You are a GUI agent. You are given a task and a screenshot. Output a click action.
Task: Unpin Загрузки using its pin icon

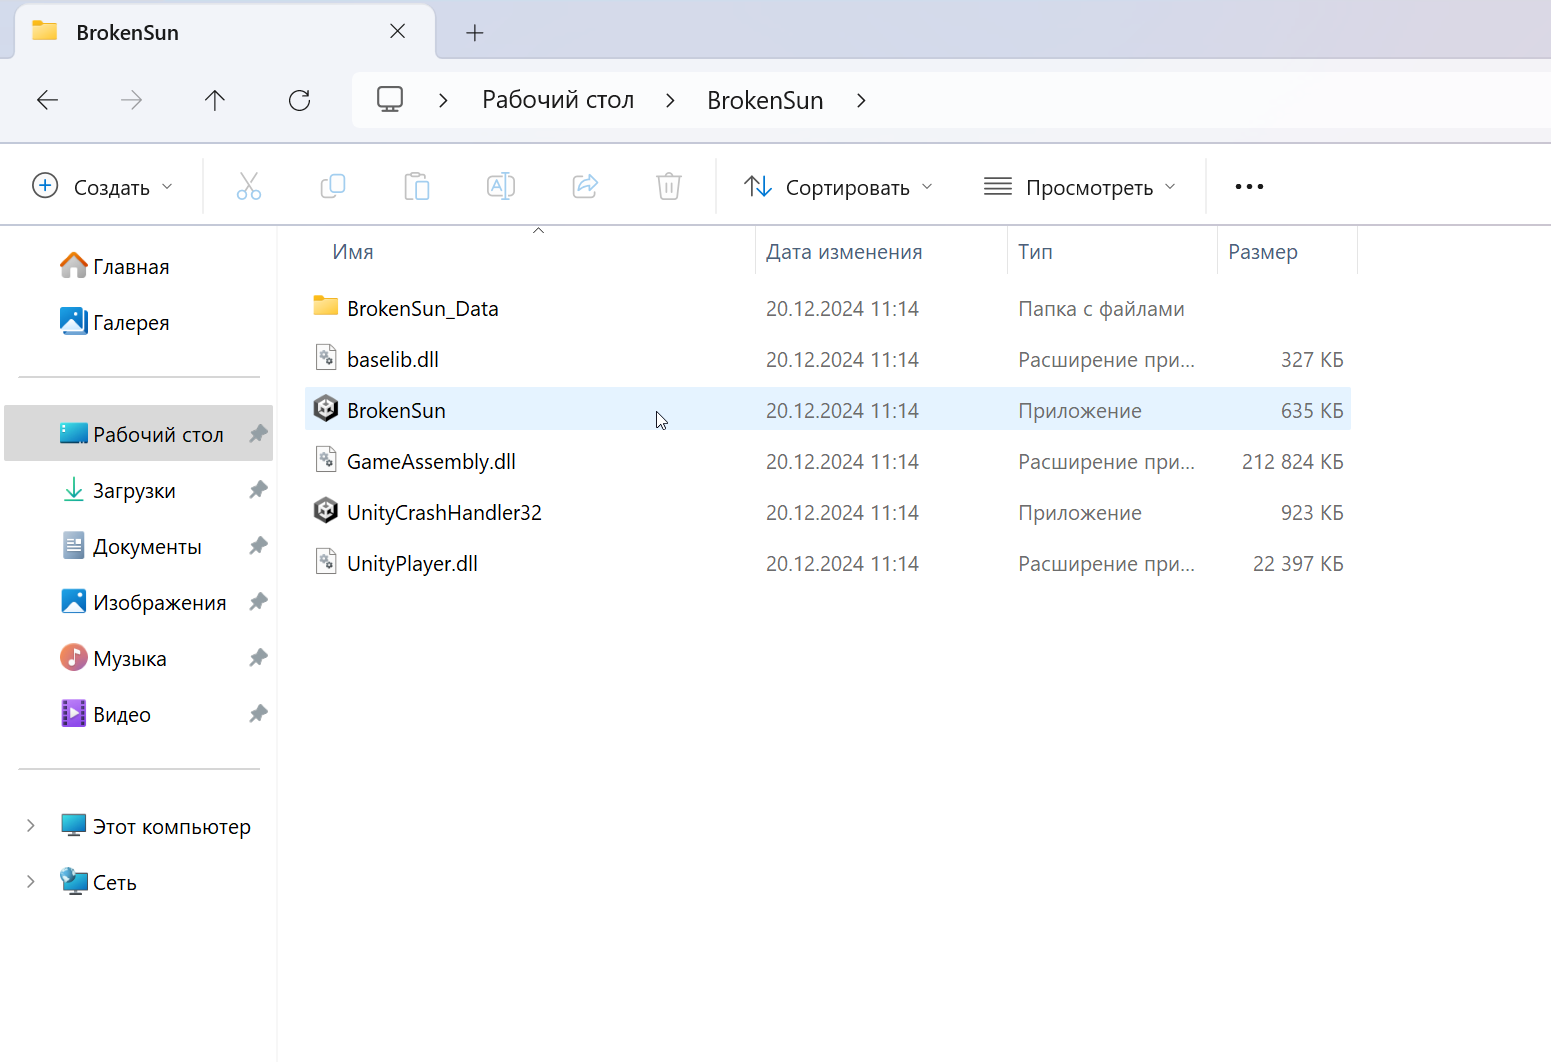point(258,490)
